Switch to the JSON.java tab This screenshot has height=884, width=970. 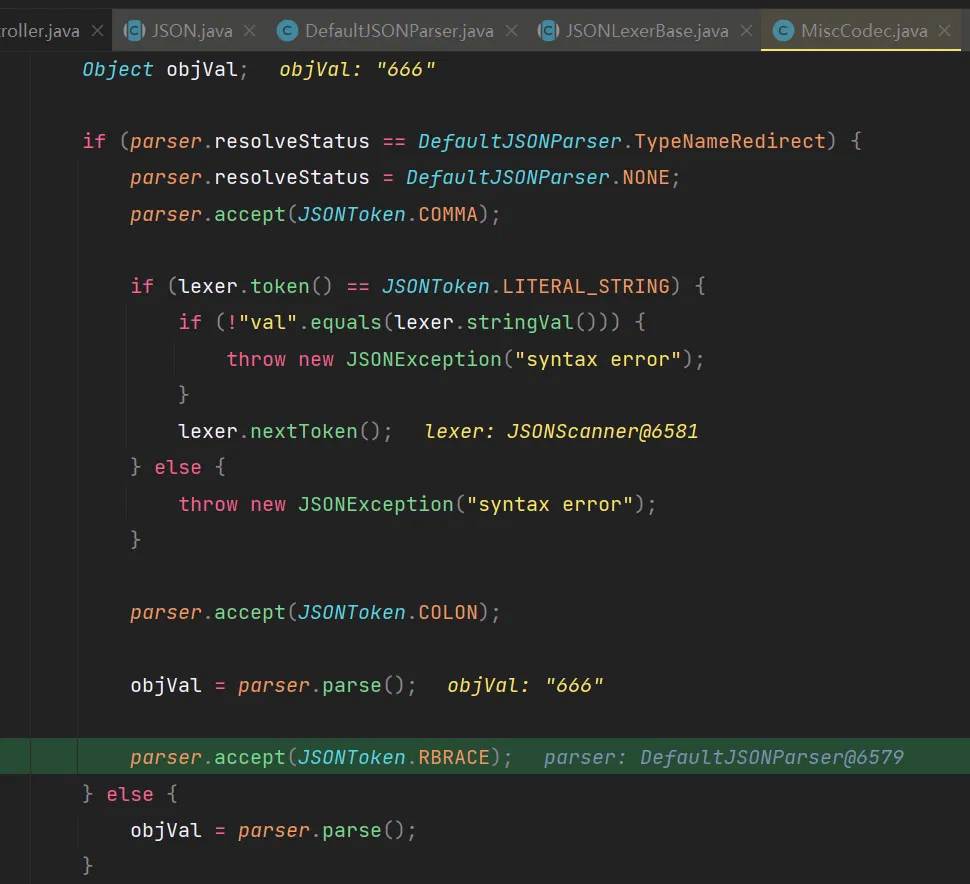click(192, 31)
